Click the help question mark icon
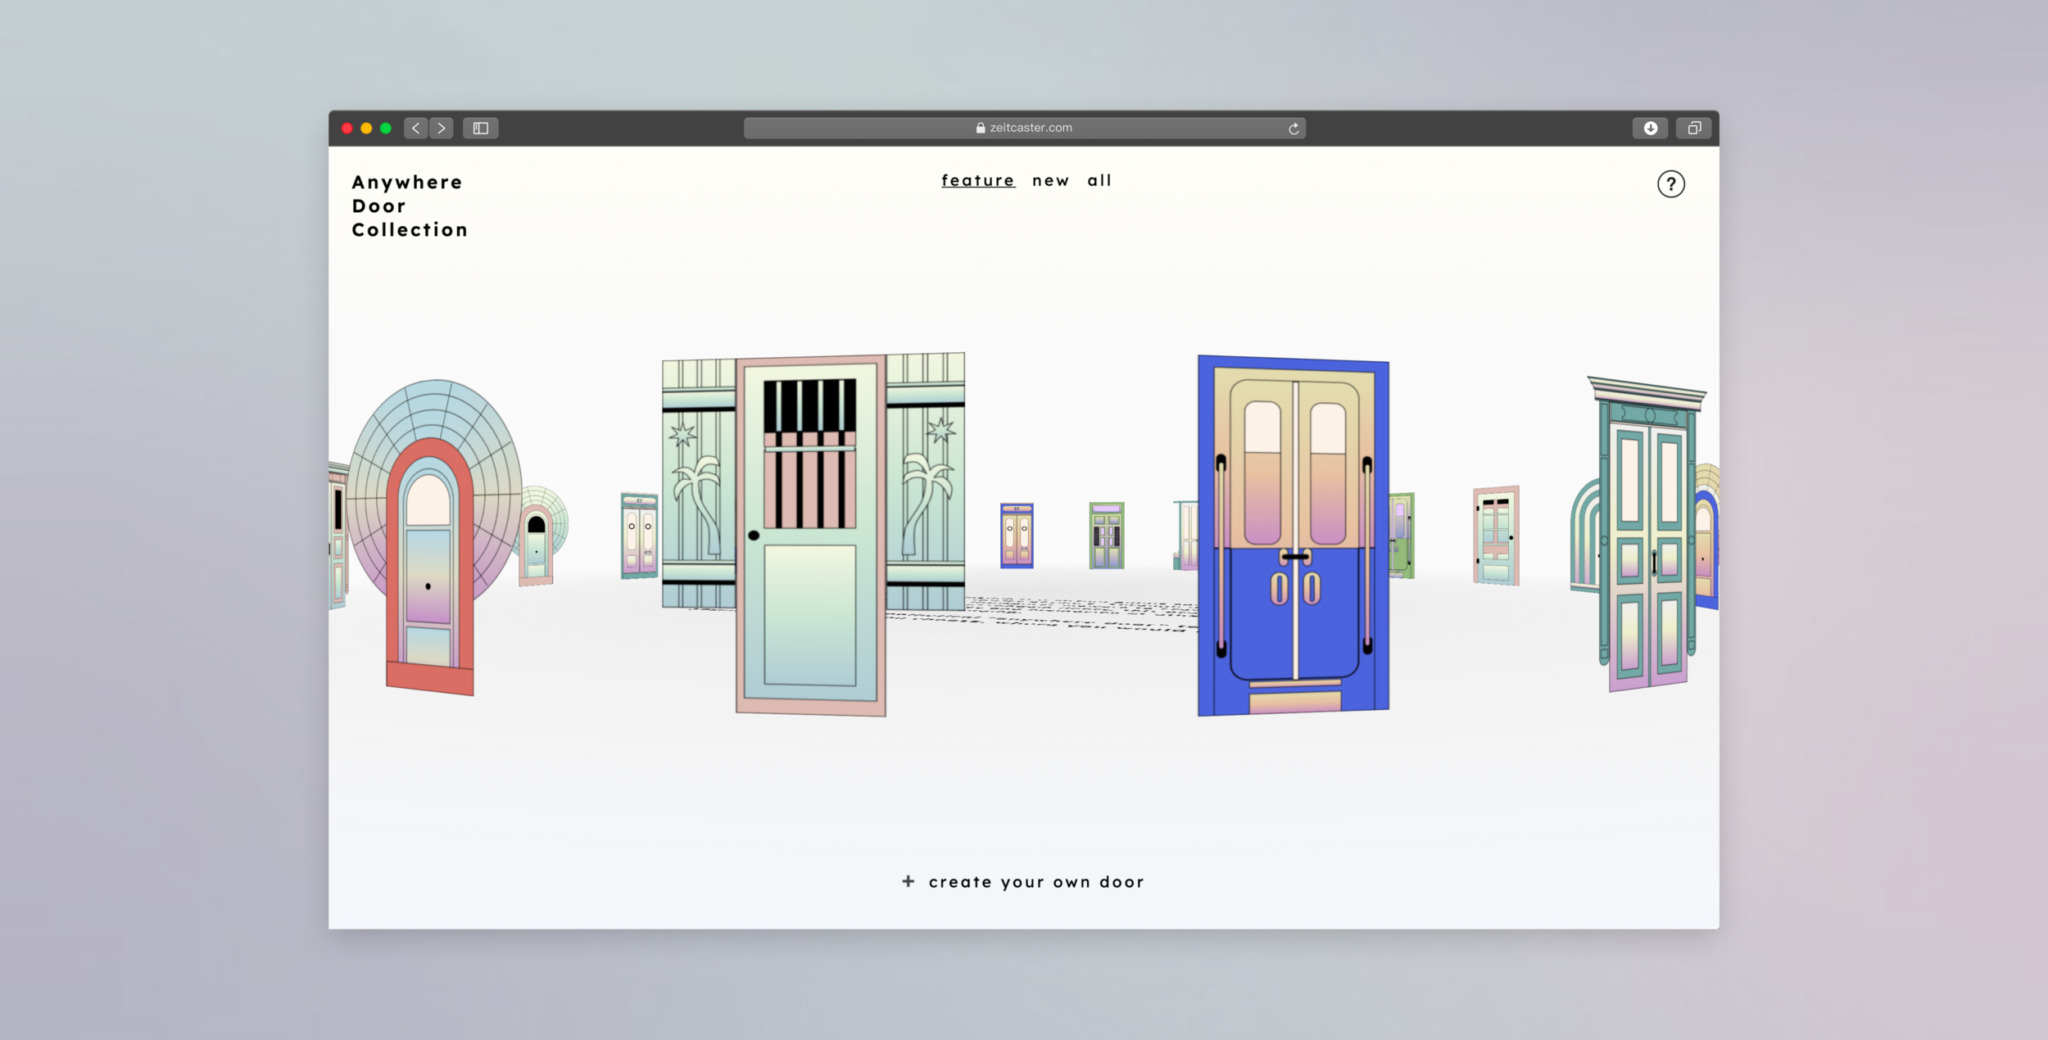Image resolution: width=2048 pixels, height=1040 pixels. (x=1670, y=184)
